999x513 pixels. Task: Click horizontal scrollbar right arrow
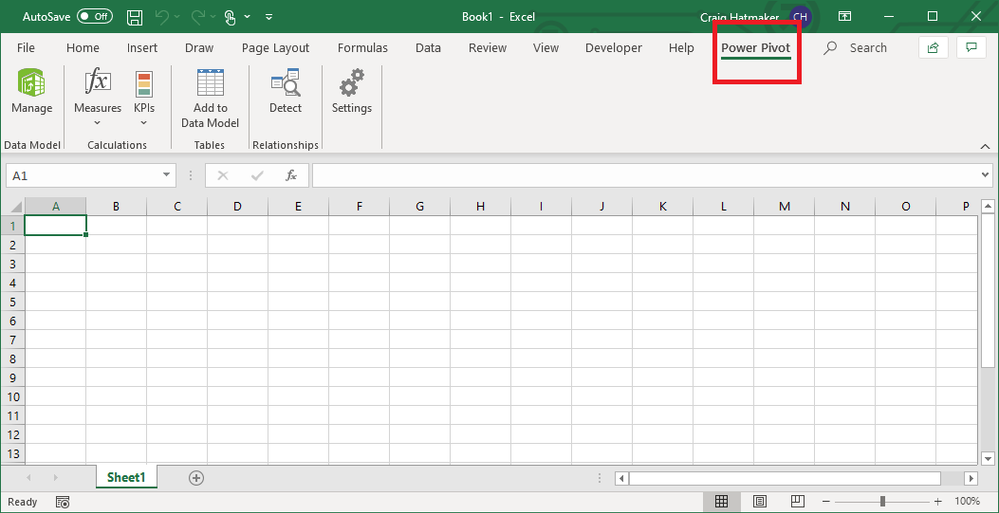[x=971, y=478]
